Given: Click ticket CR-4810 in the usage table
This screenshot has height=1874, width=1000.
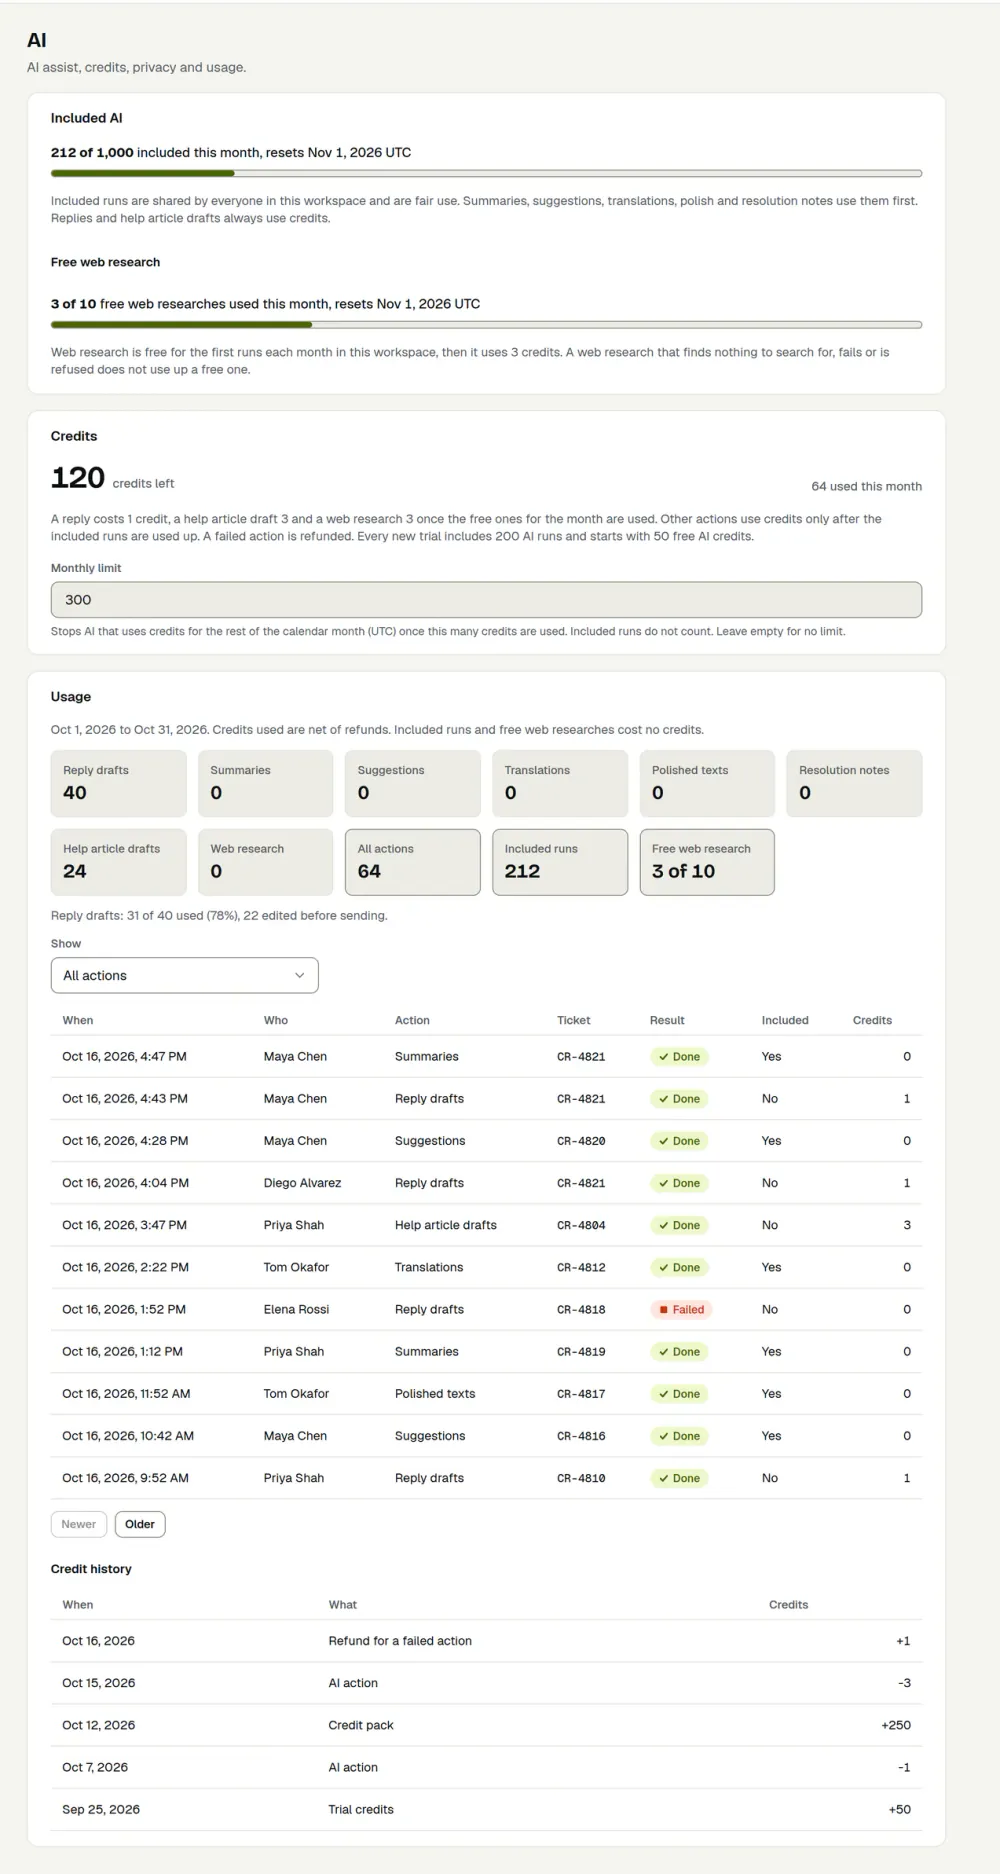Looking at the screenshot, I should point(581,1478).
